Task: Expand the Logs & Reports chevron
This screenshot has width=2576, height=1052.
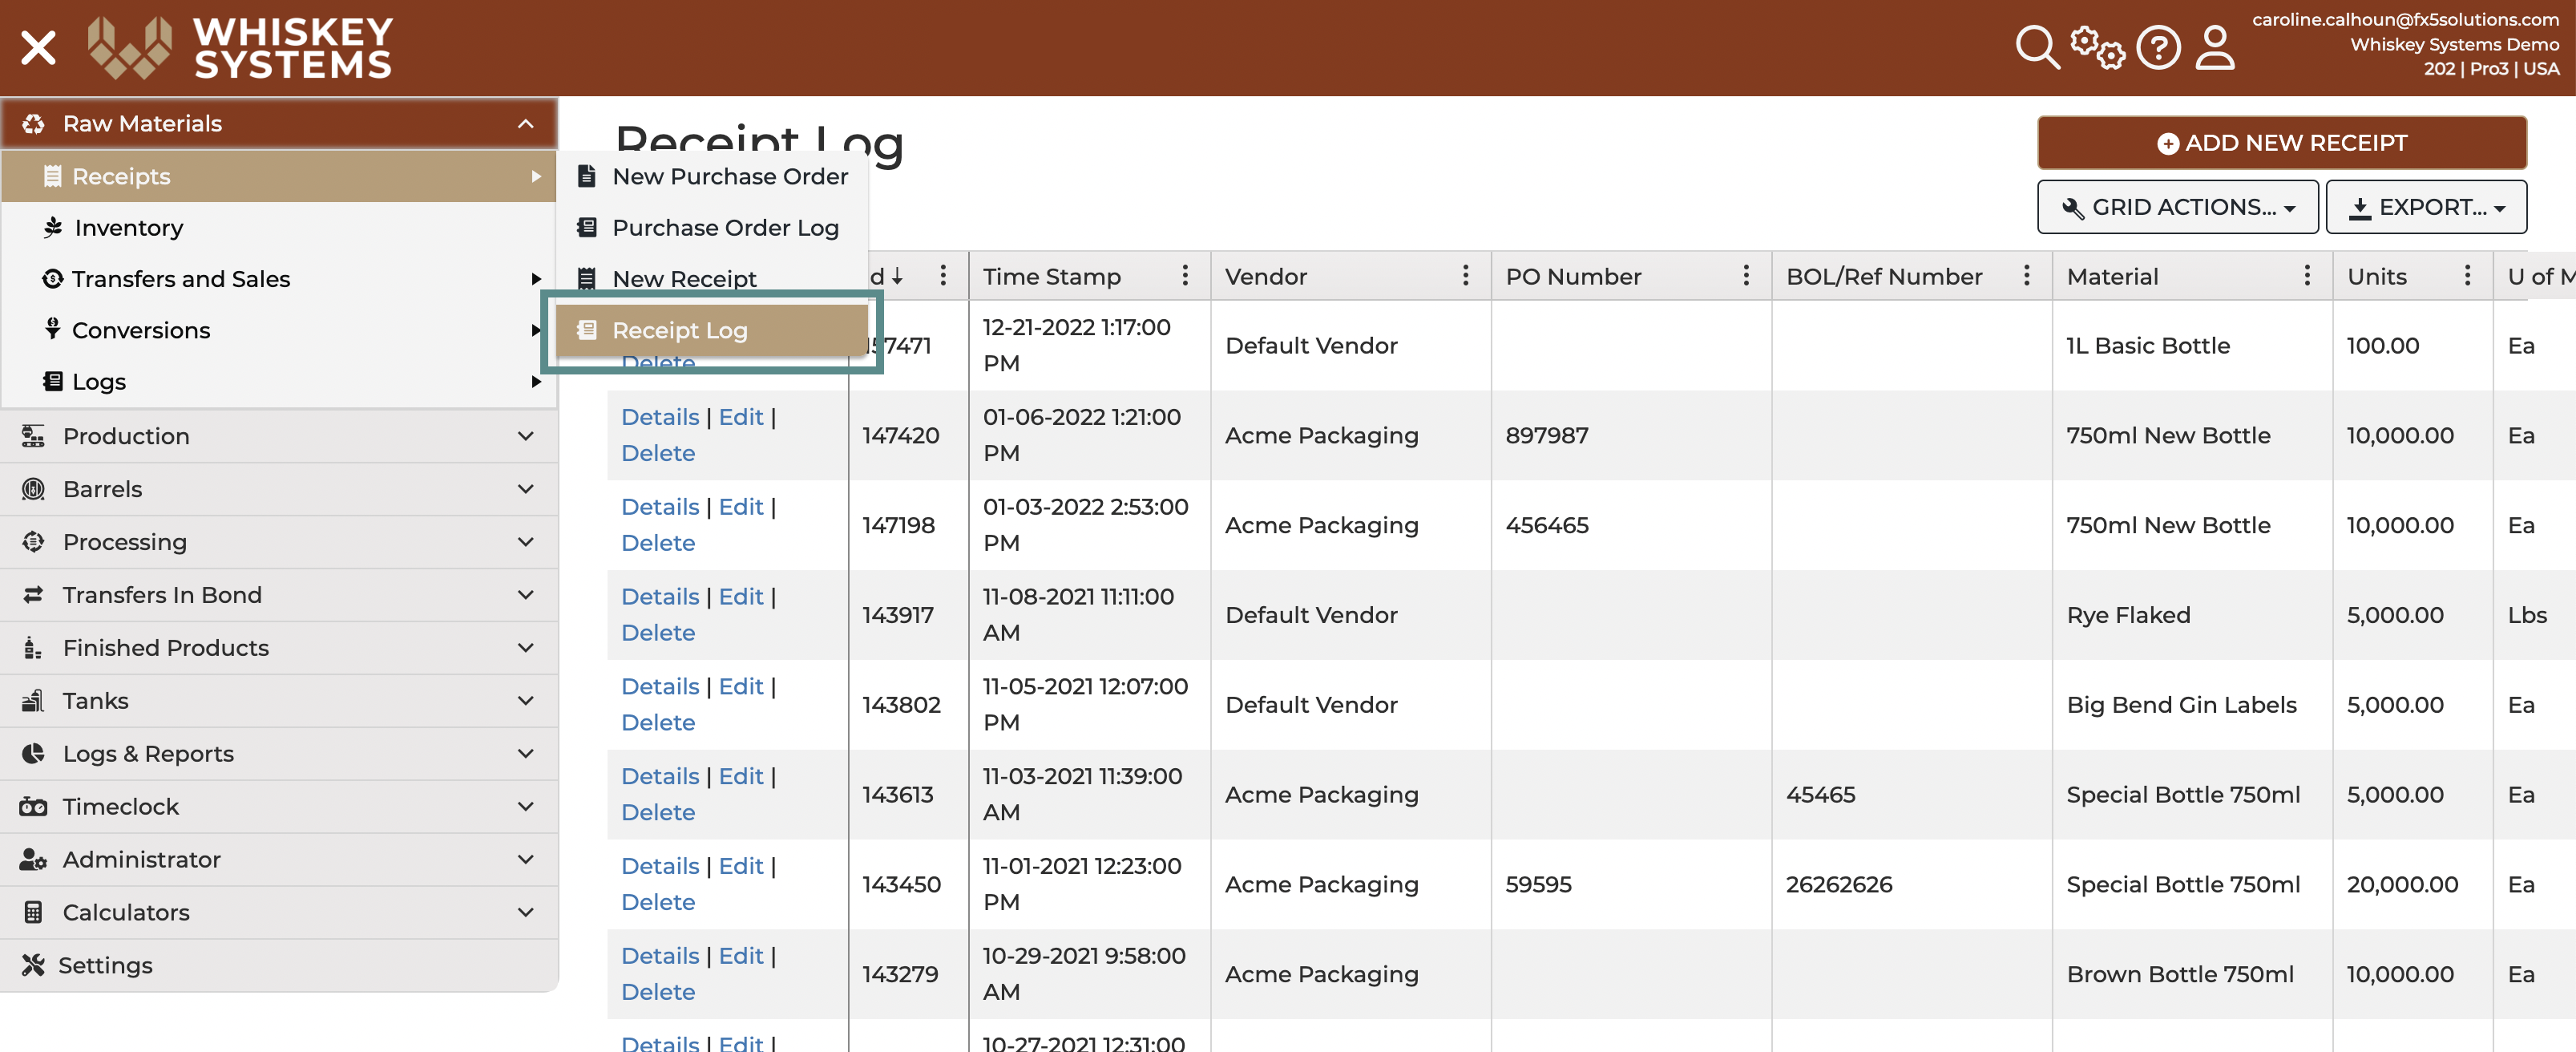Action: point(525,753)
